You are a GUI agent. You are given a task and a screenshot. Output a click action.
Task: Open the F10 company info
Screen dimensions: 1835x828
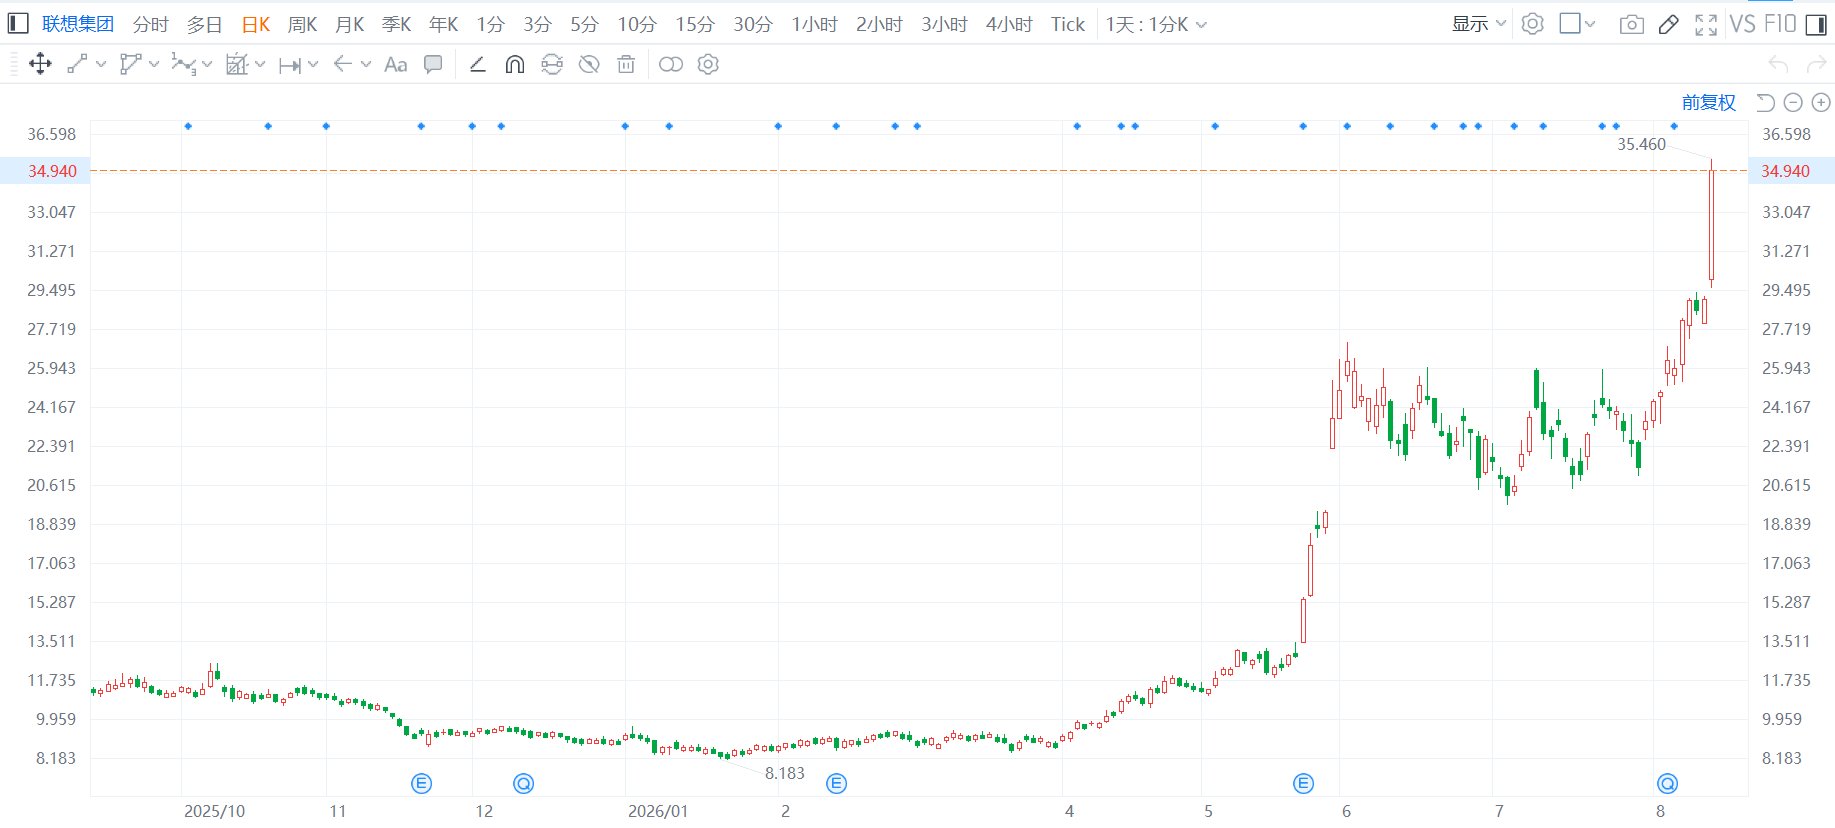point(1780,24)
